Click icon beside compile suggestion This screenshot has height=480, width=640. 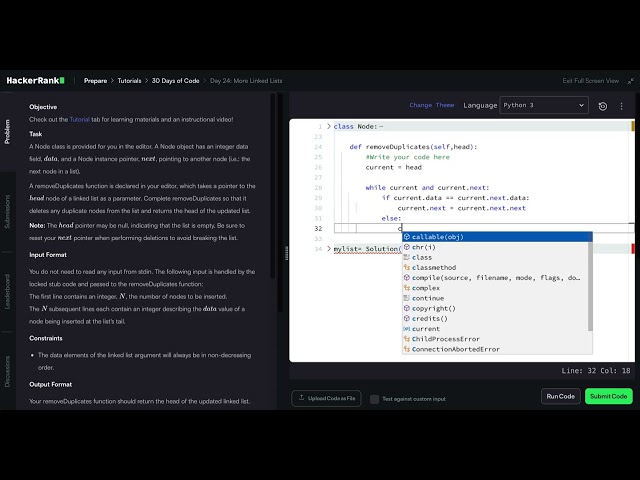(x=407, y=278)
